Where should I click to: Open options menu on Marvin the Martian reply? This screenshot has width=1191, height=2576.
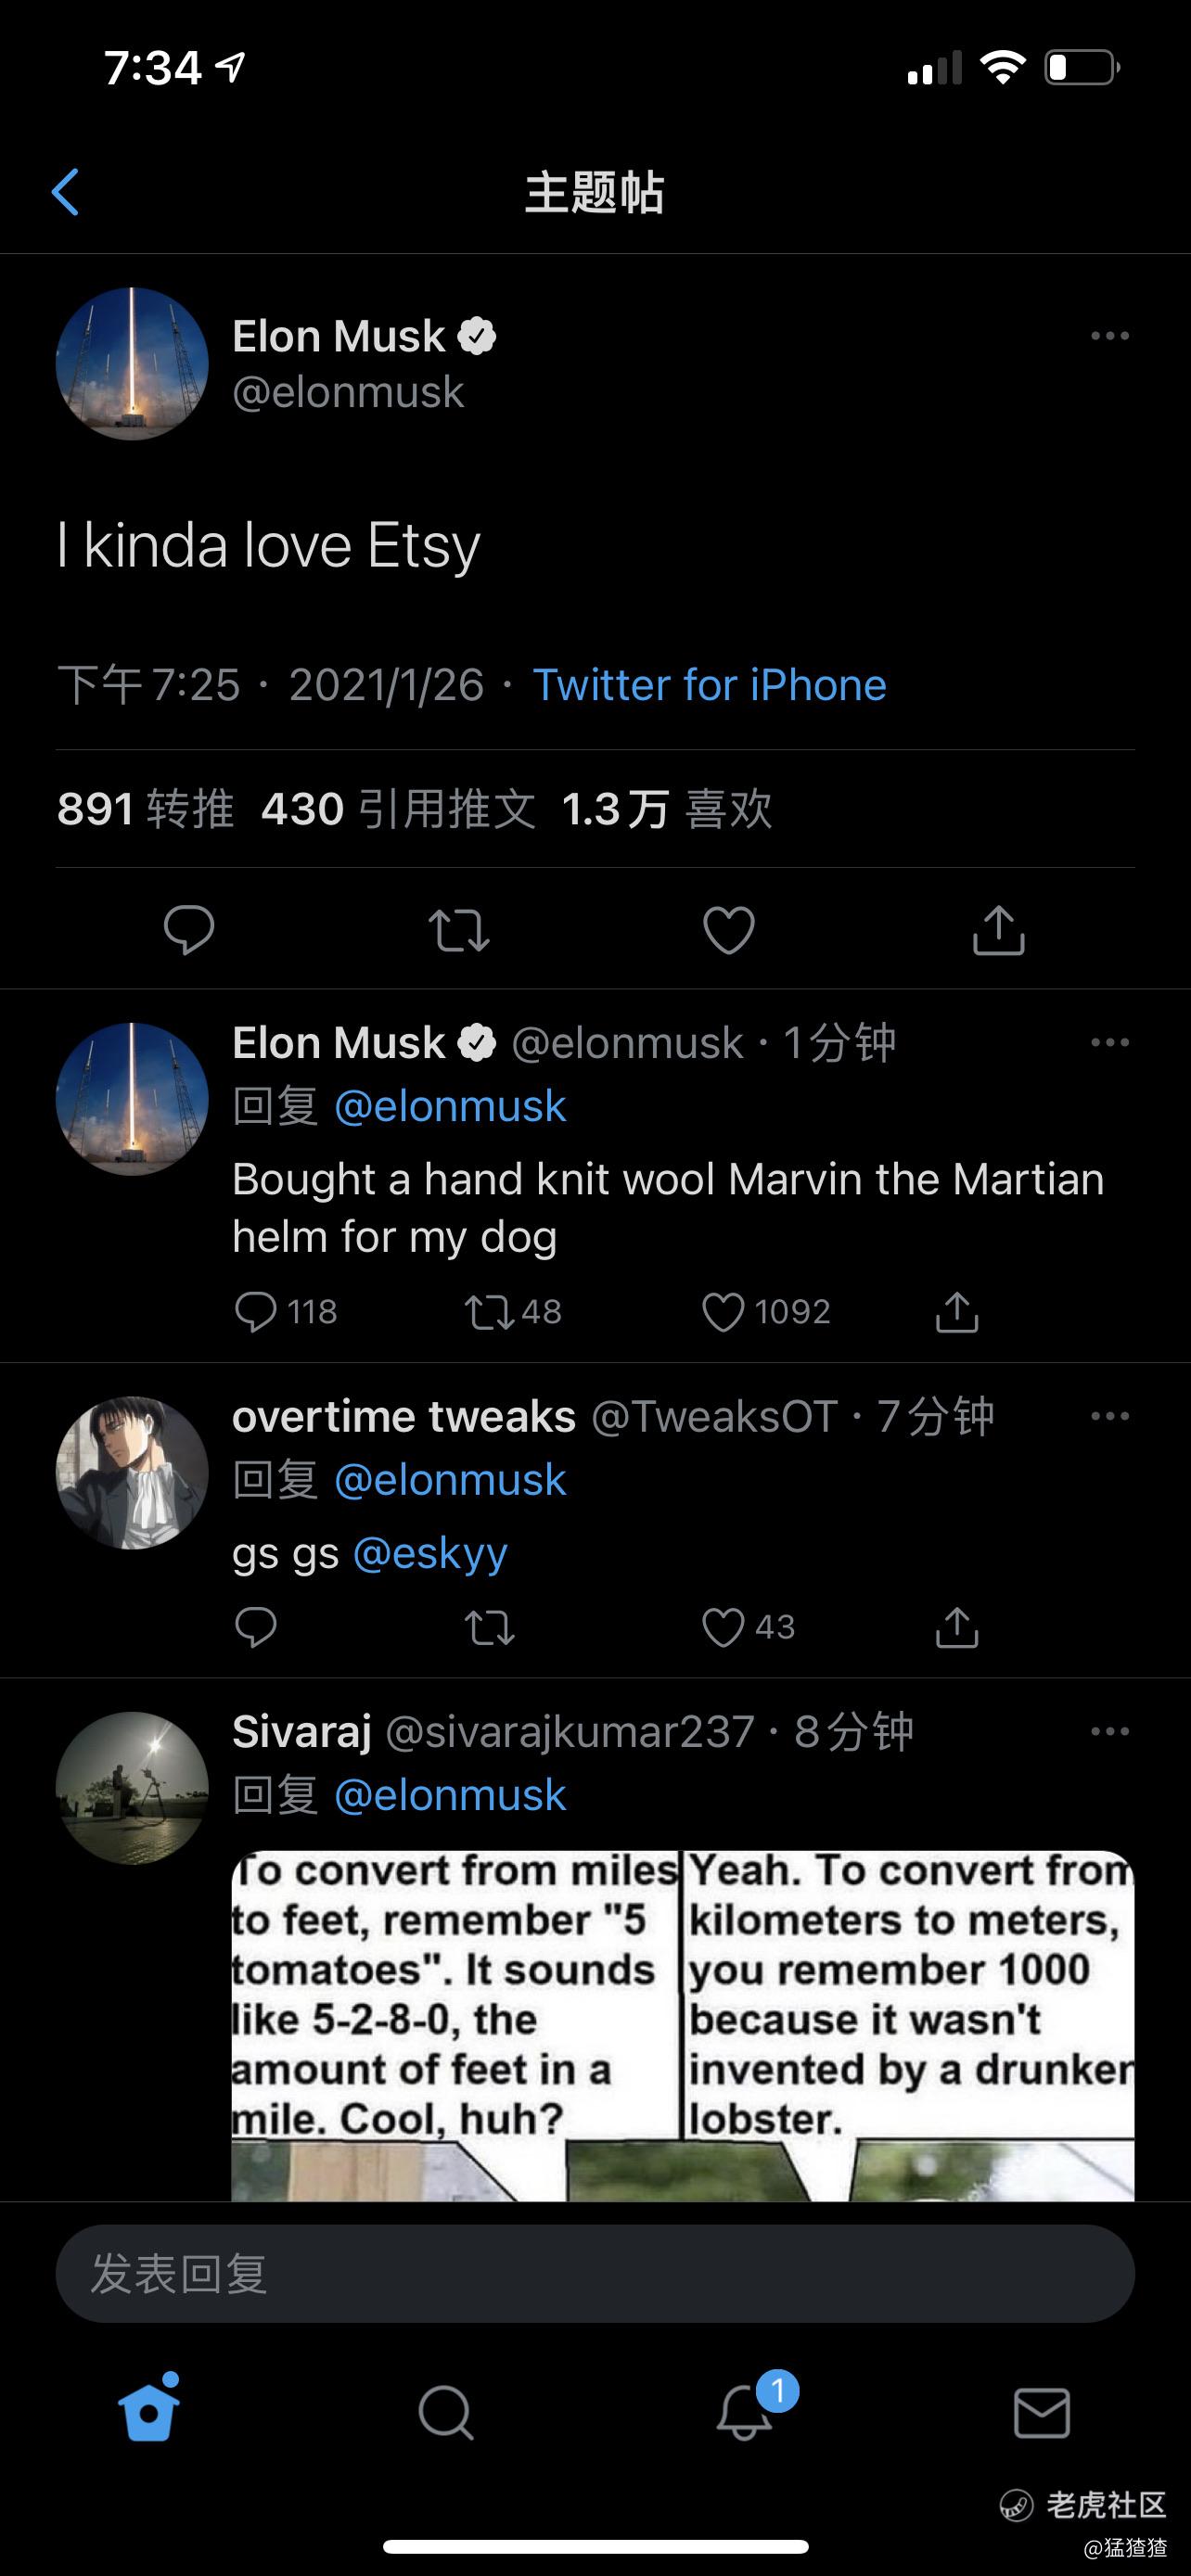tap(1110, 1042)
